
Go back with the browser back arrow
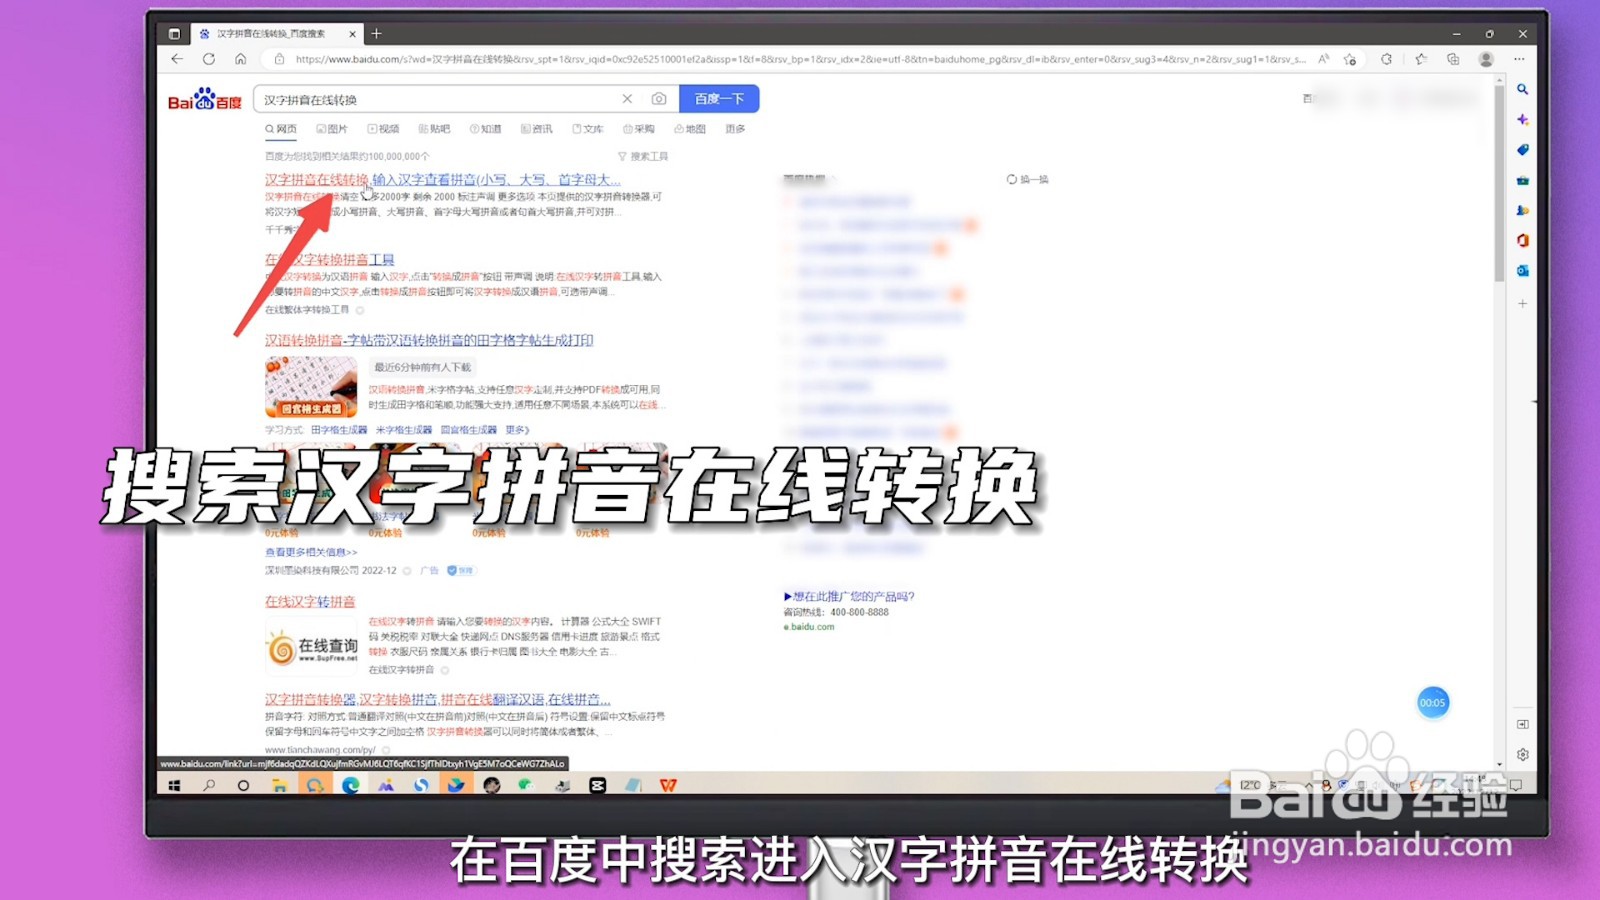[177, 59]
